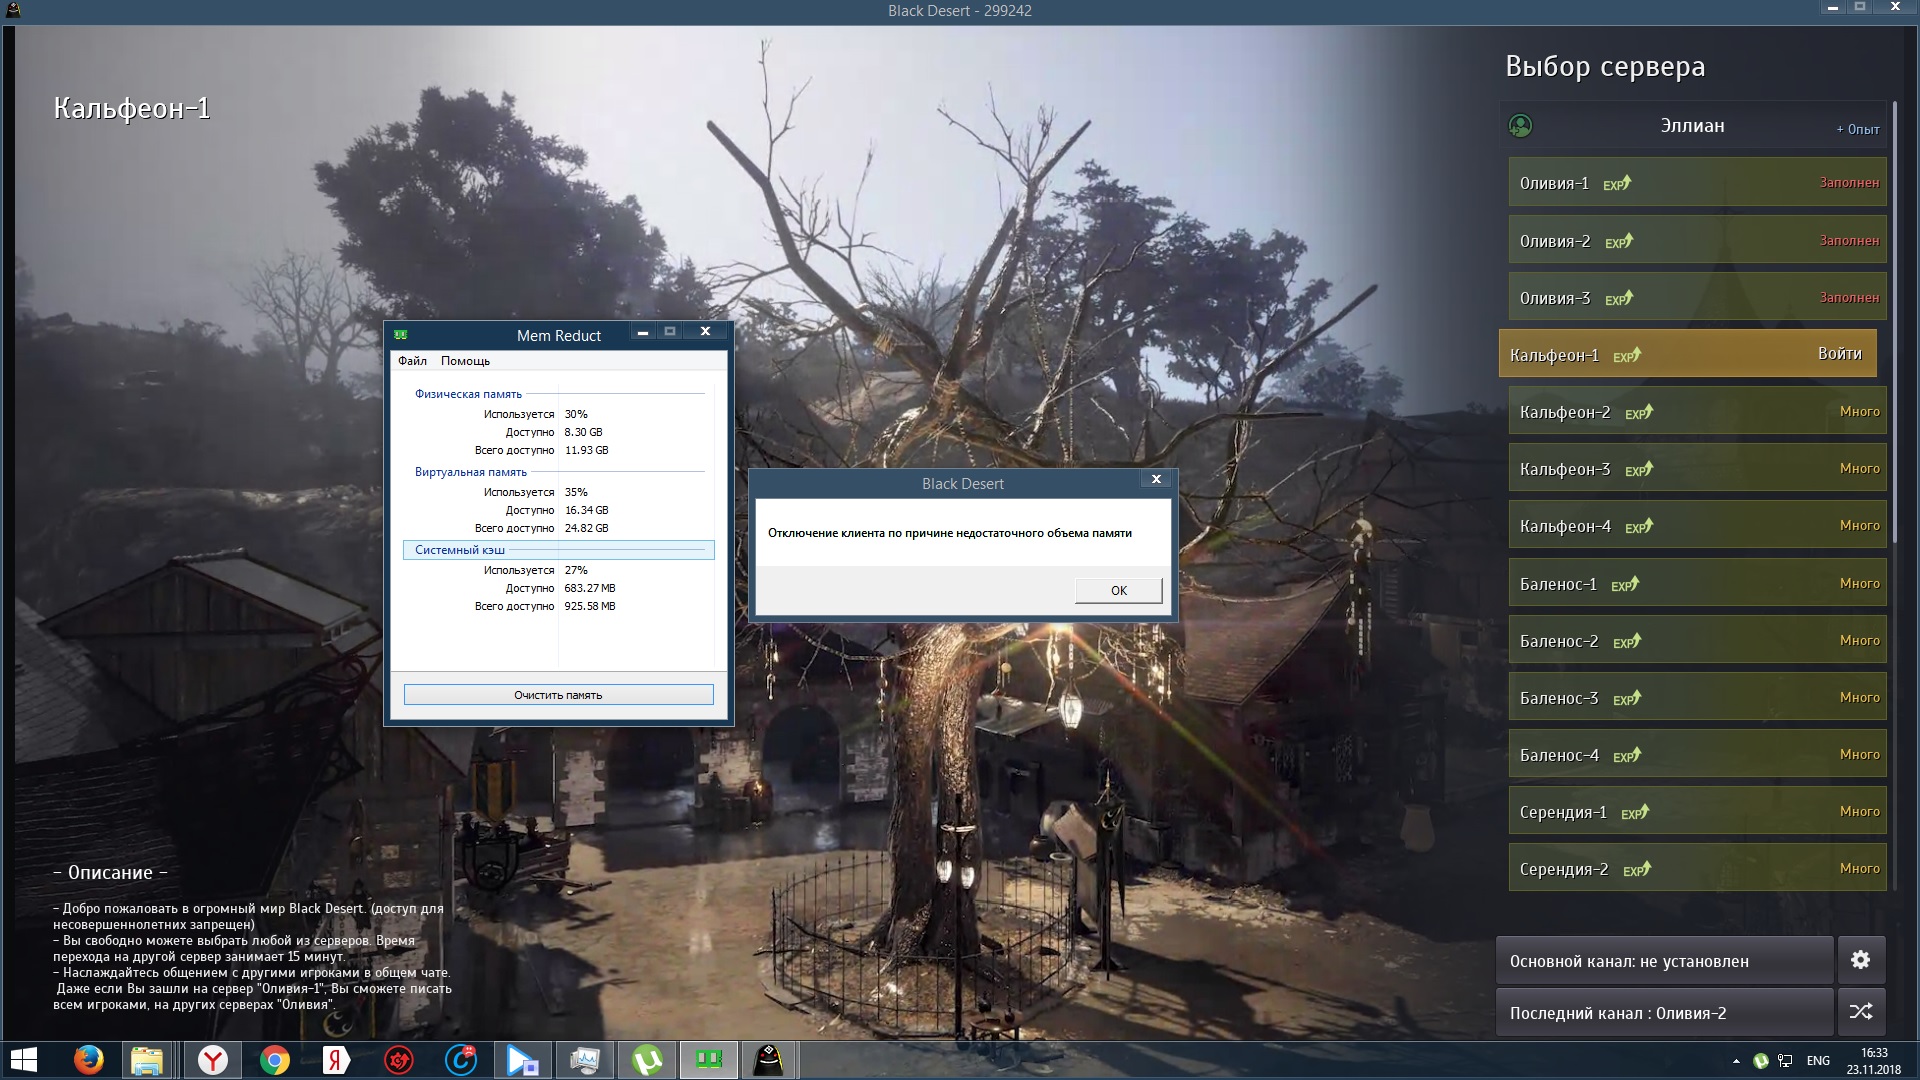Switch to Mem Reduct in the taskbar
1920x1080 pixels.
coord(709,1060)
